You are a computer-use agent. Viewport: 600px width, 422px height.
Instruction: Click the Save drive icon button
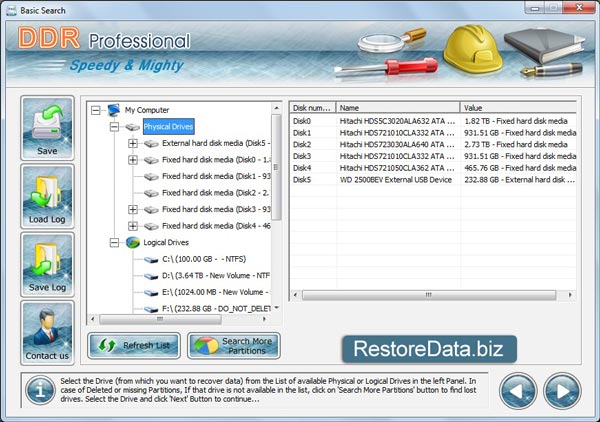coord(47,128)
